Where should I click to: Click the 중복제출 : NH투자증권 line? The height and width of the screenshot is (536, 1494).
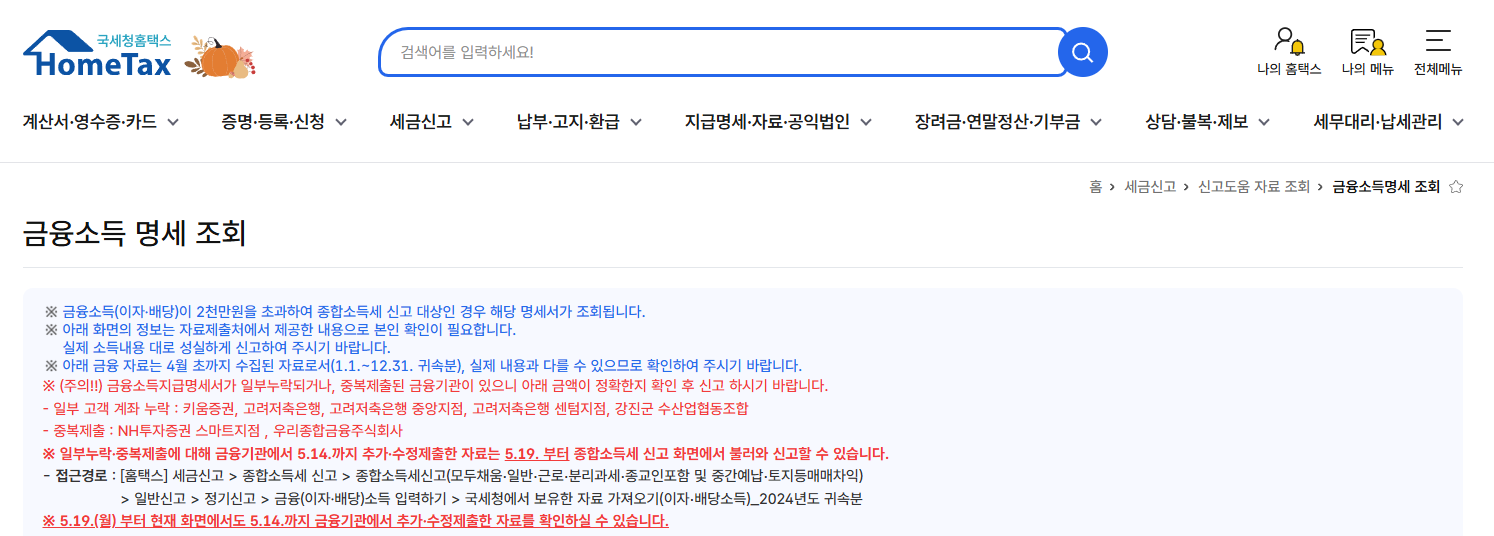click(x=222, y=430)
